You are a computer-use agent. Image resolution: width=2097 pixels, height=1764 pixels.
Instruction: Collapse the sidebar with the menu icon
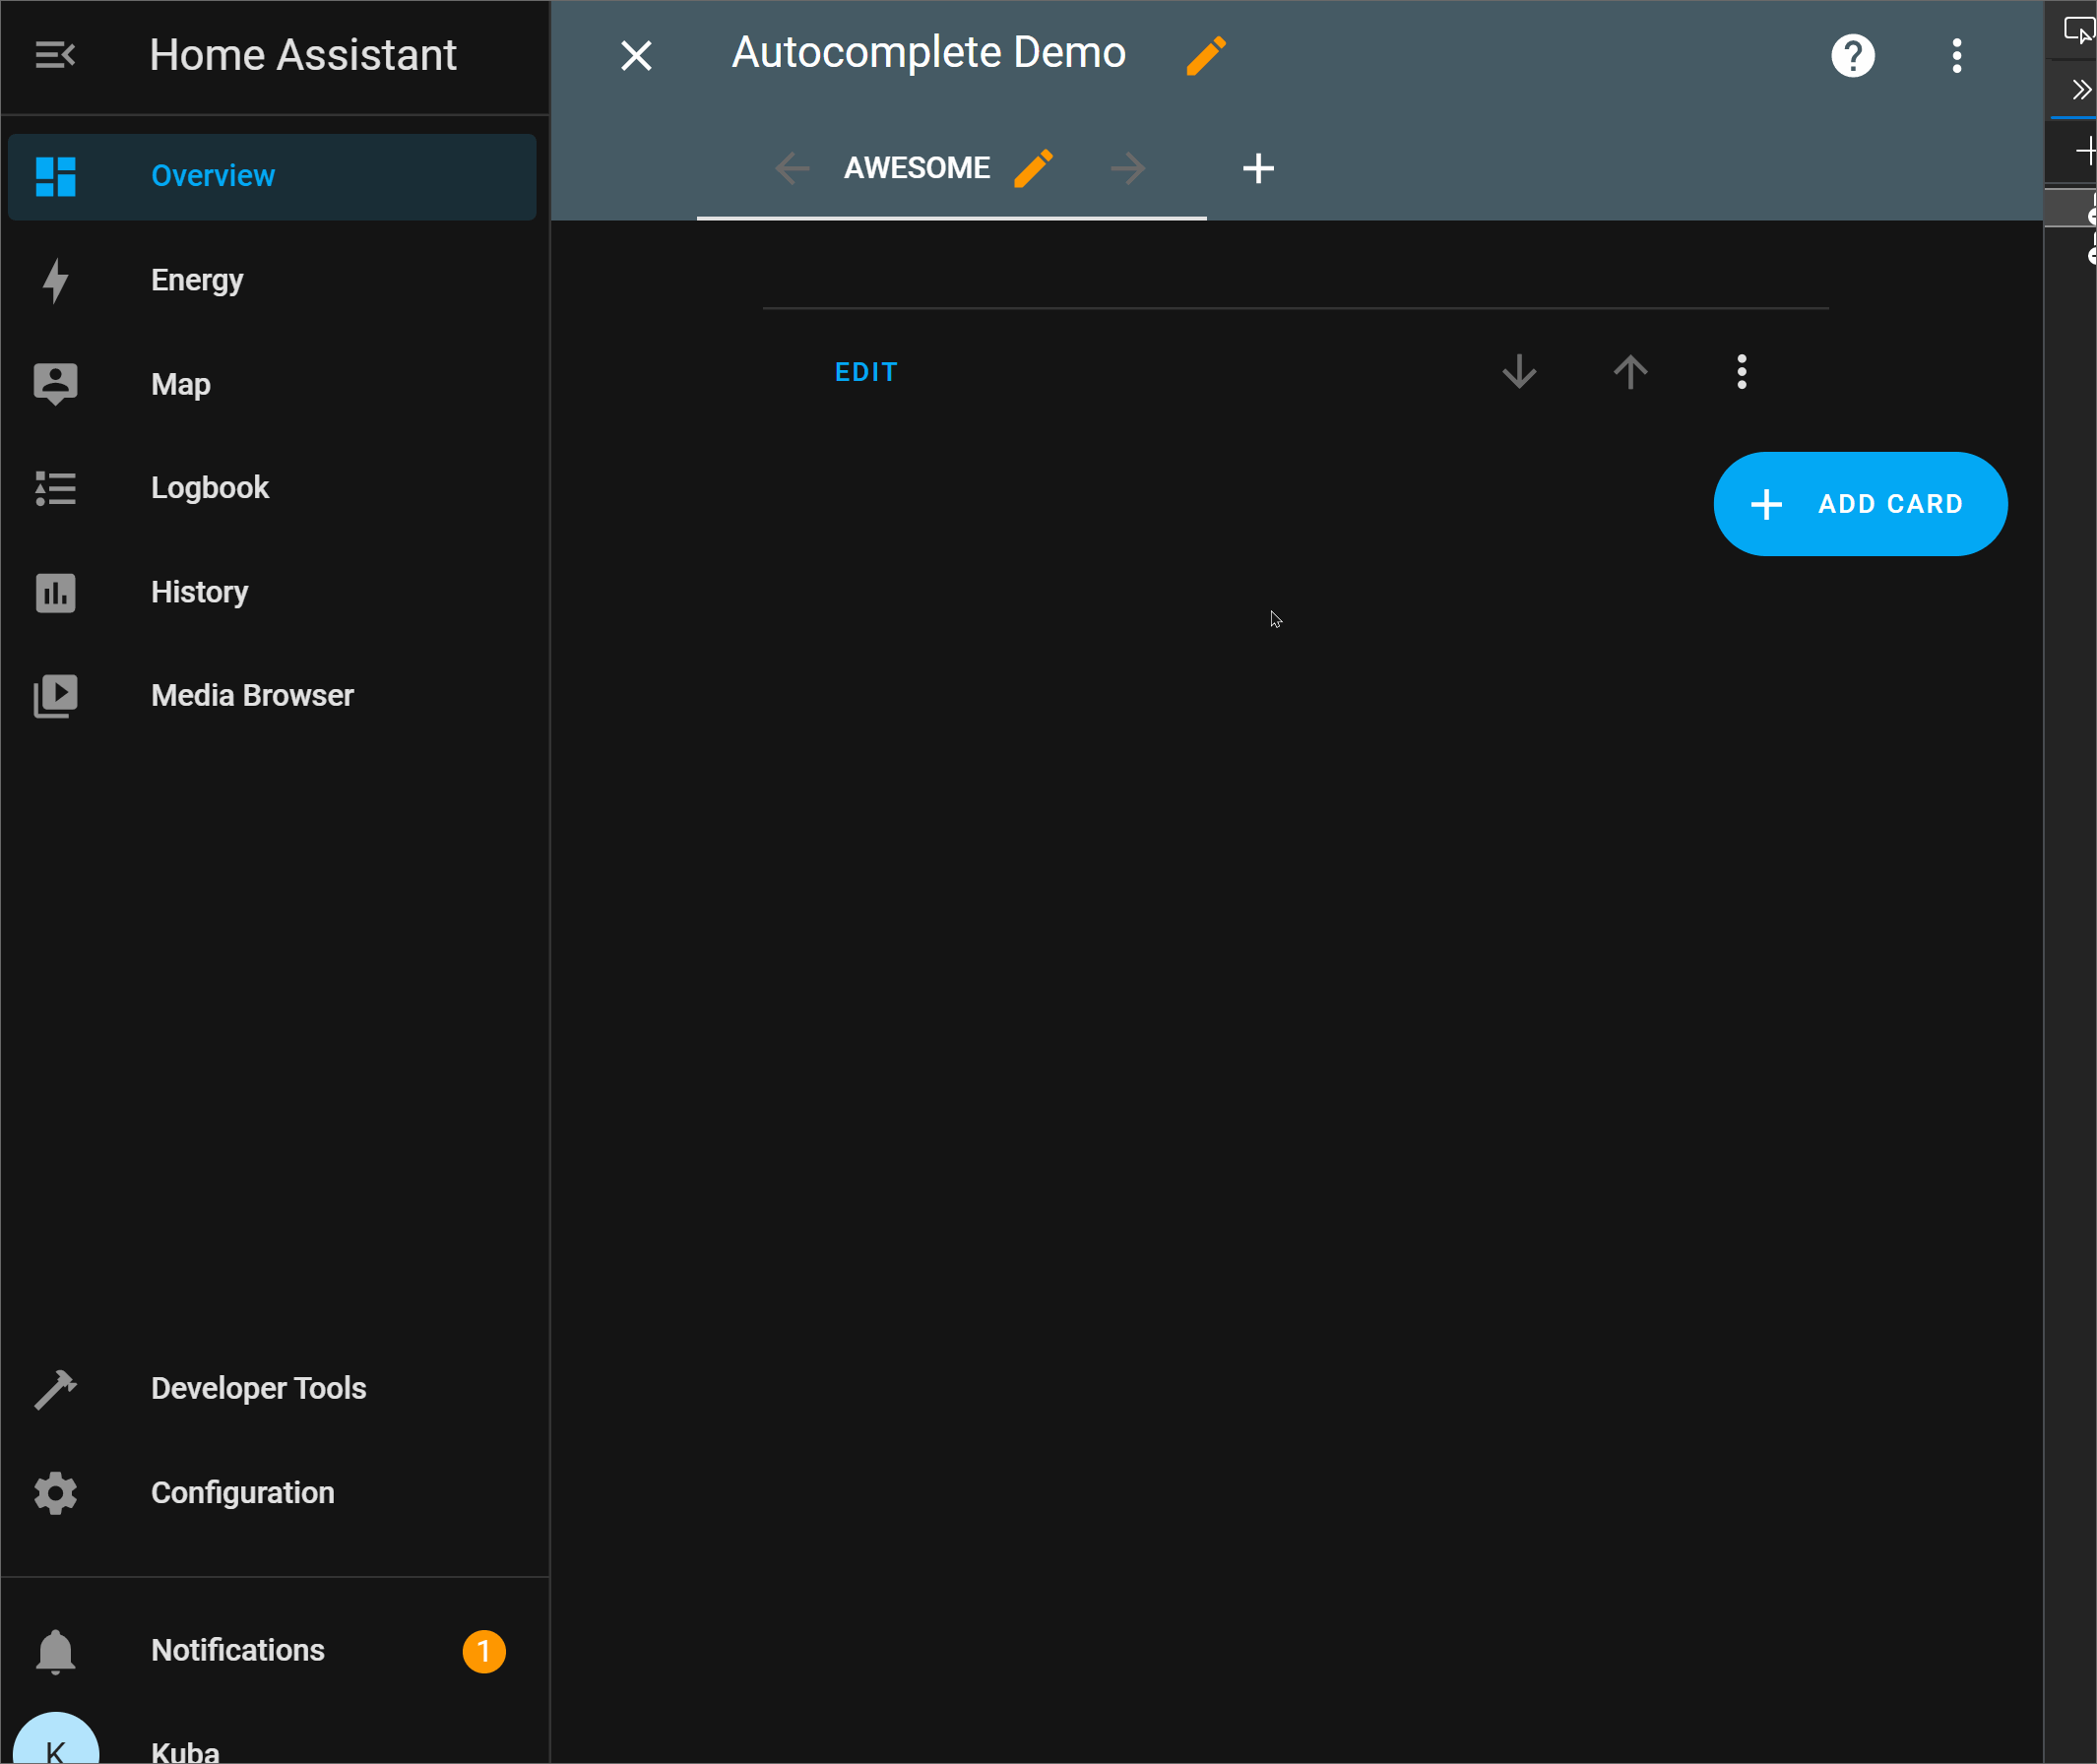[x=55, y=55]
